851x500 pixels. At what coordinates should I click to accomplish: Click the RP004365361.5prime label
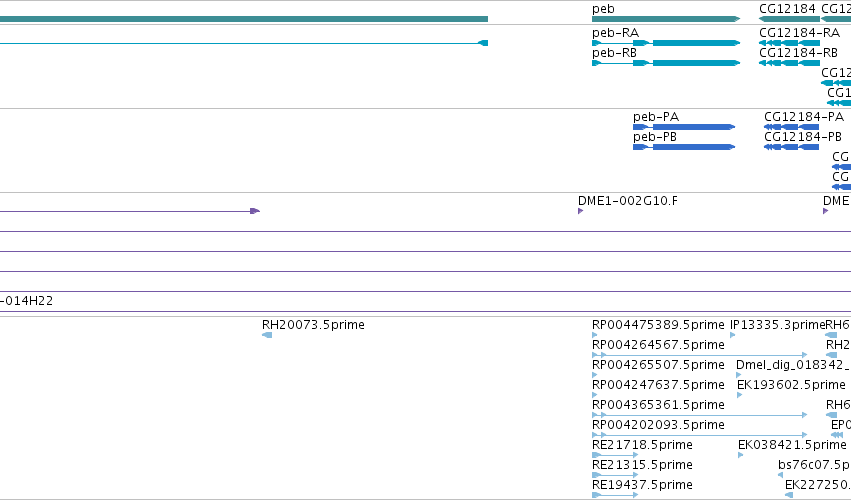click(658, 405)
